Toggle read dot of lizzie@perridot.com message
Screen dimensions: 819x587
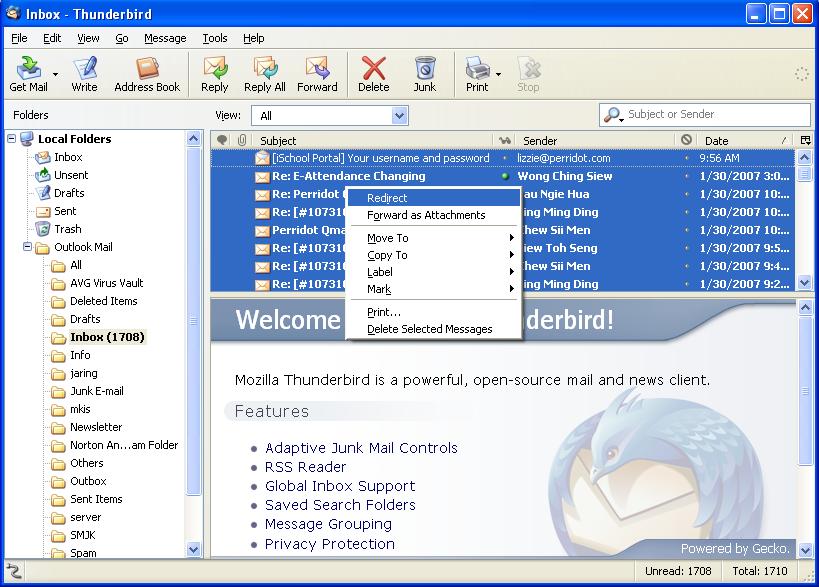click(x=505, y=158)
